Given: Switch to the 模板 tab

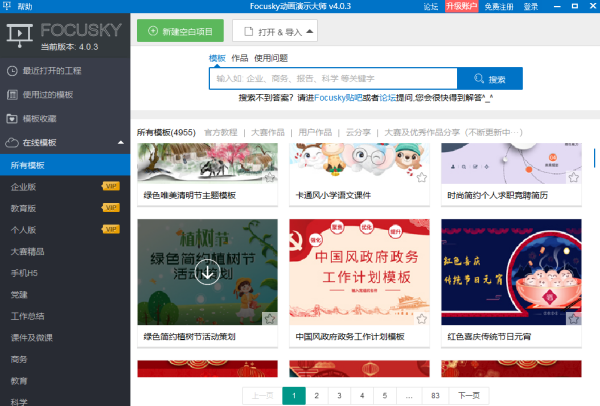Looking at the screenshot, I should click(x=217, y=58).
